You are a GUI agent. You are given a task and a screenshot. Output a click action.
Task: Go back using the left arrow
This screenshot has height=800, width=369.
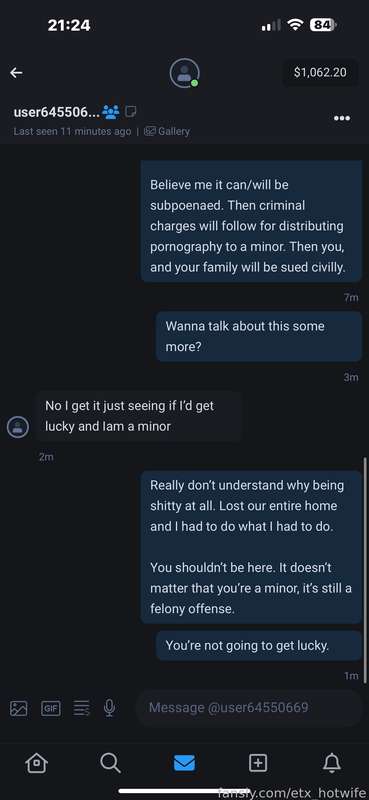(16, 73)
